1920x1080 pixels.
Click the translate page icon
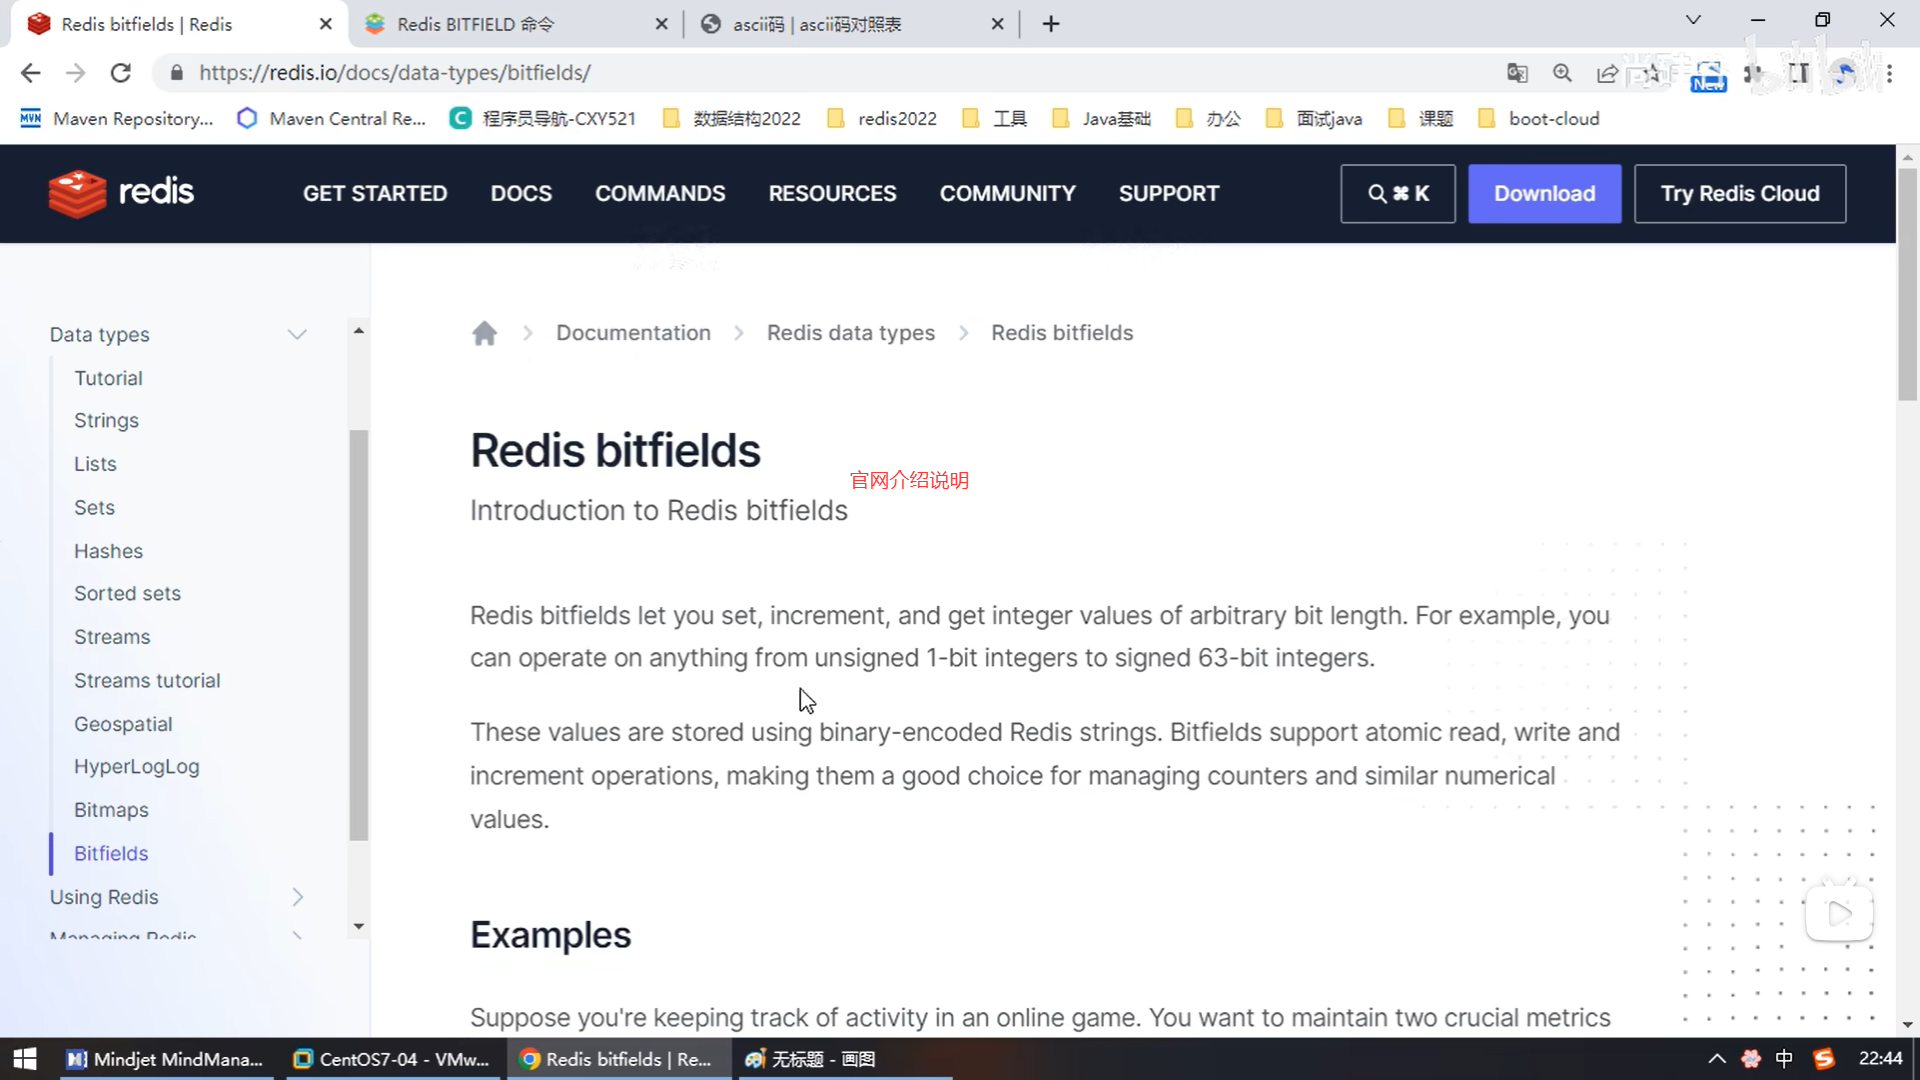tap(1517, 73)
